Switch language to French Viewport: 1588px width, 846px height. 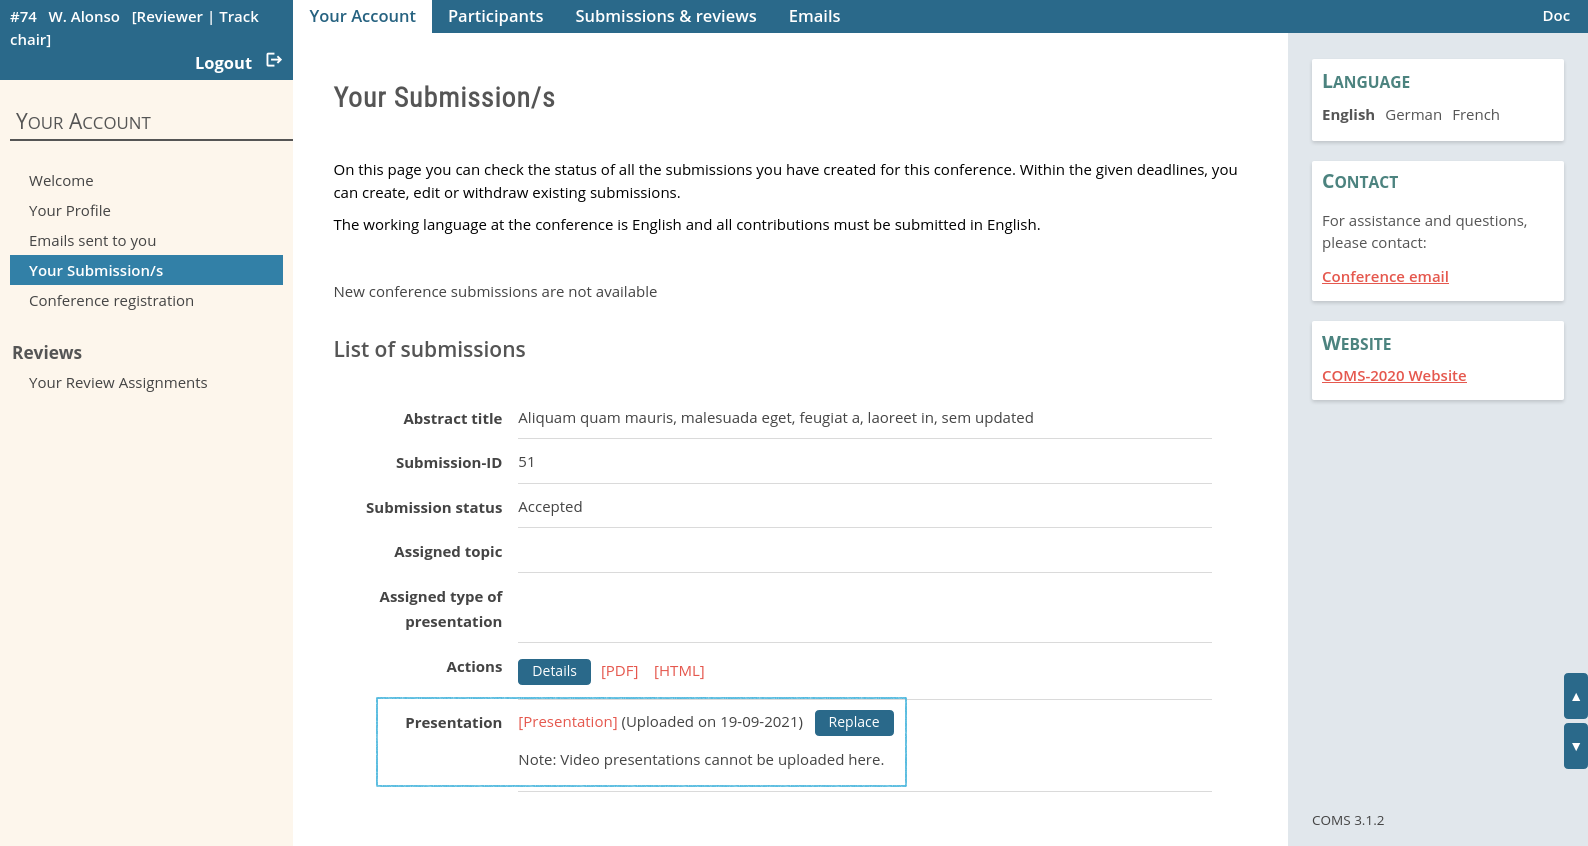click(x=1475, y=115)
